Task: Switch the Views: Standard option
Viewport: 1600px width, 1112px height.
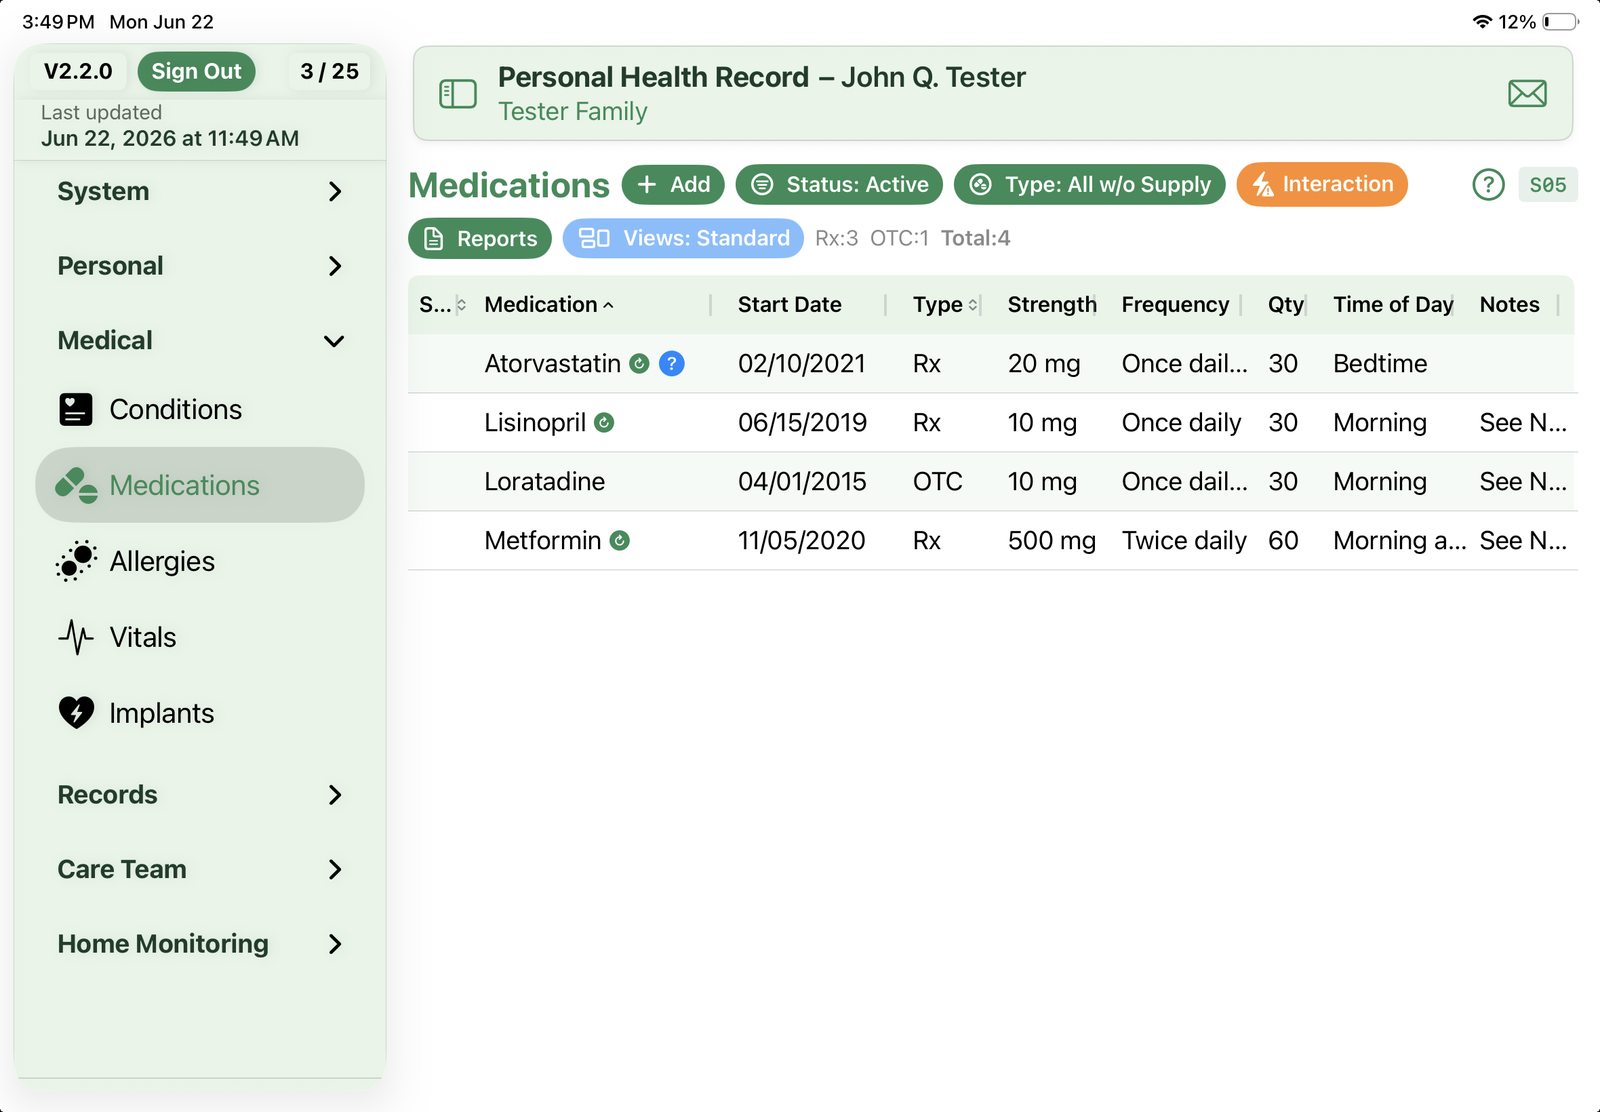Action: (x=683, y=239)
